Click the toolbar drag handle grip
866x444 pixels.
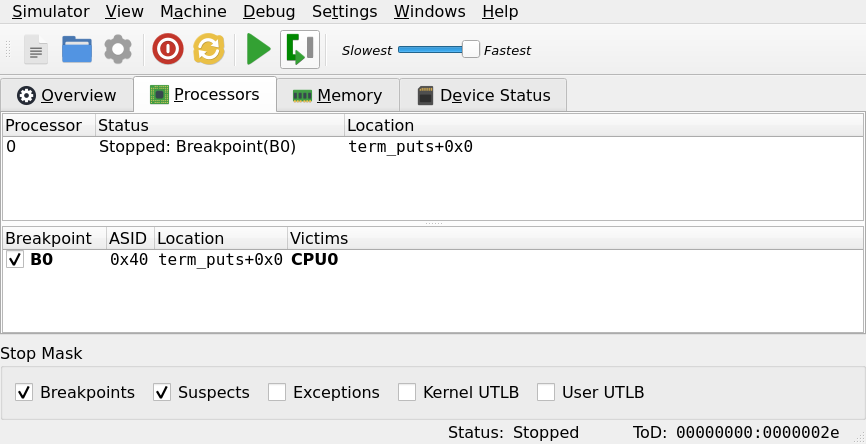(8, 50)
